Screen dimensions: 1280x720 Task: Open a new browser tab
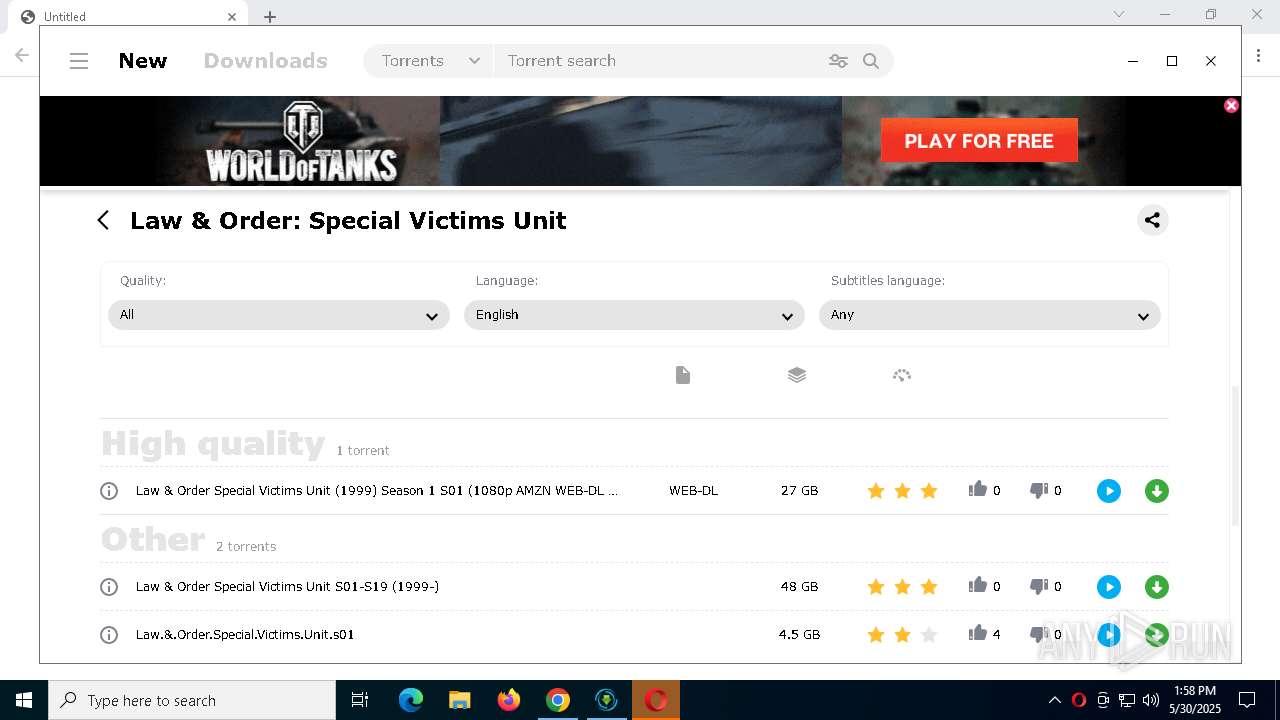[270, 16]
